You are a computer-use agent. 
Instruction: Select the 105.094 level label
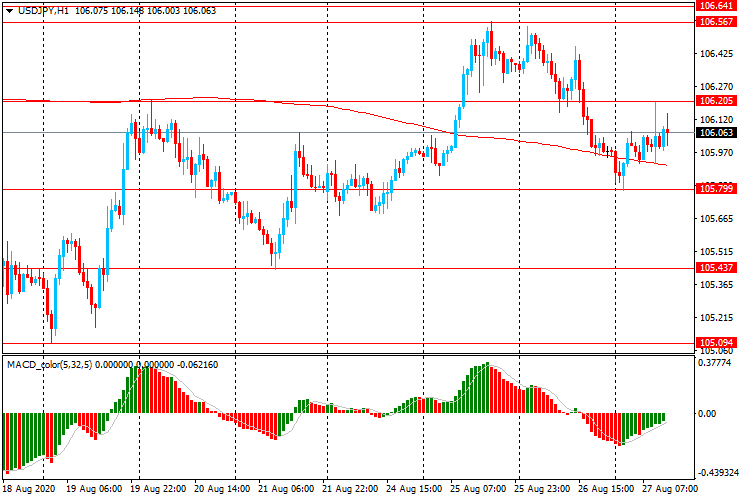point(716,342)
